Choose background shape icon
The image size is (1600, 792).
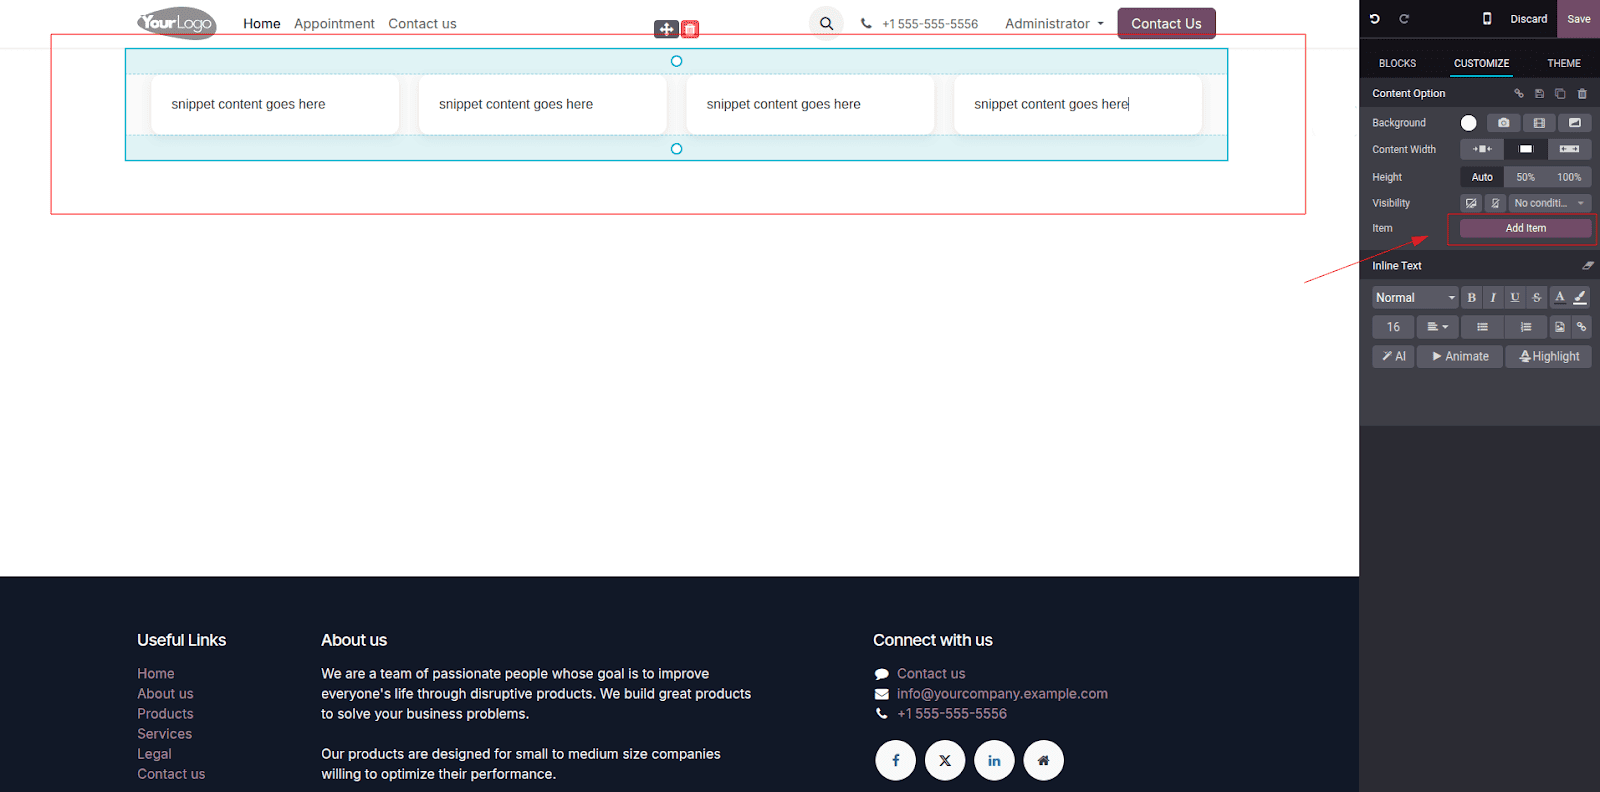[1575, 123]
